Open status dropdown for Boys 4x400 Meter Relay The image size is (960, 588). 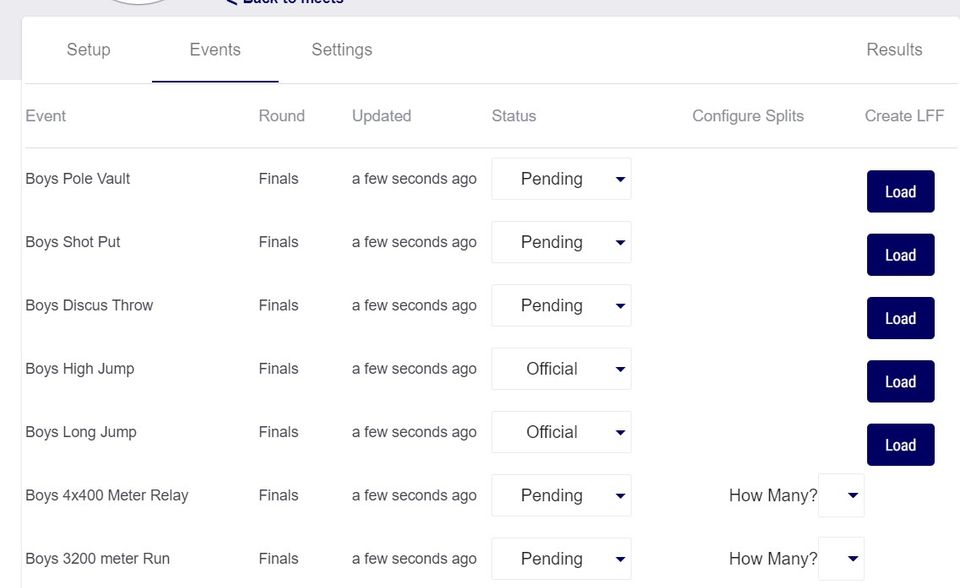pyautogui.click(x=561, y=496)
